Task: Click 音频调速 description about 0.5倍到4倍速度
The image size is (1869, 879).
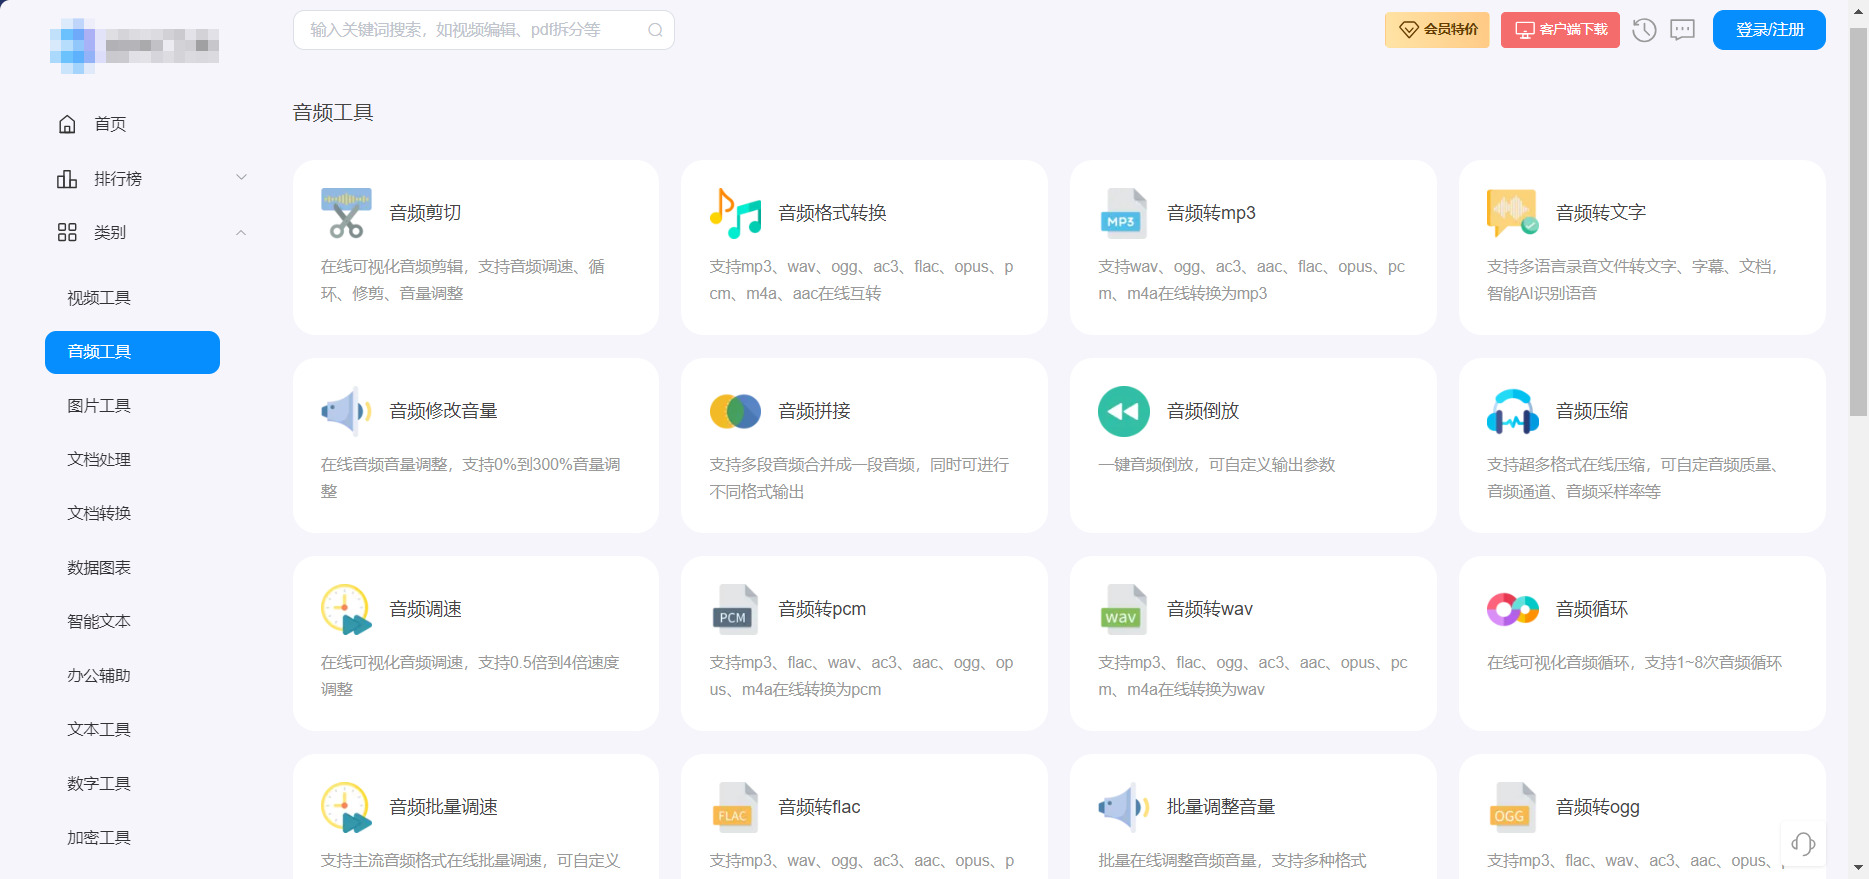Action: pyautogui.click(x=470, y=676)
